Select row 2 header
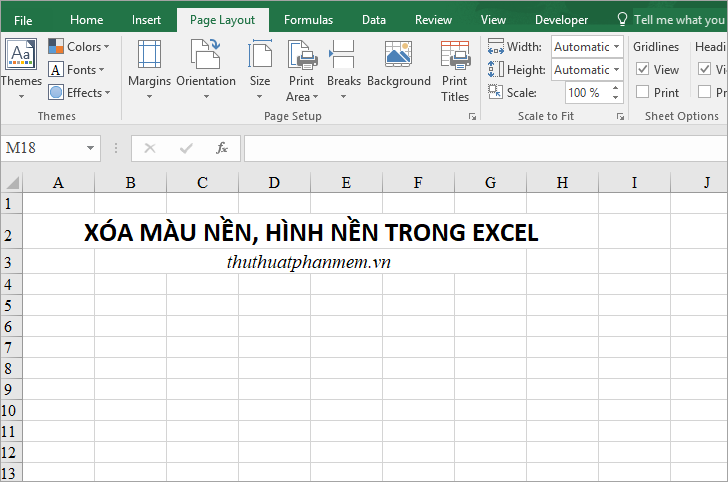 [11, 231]
